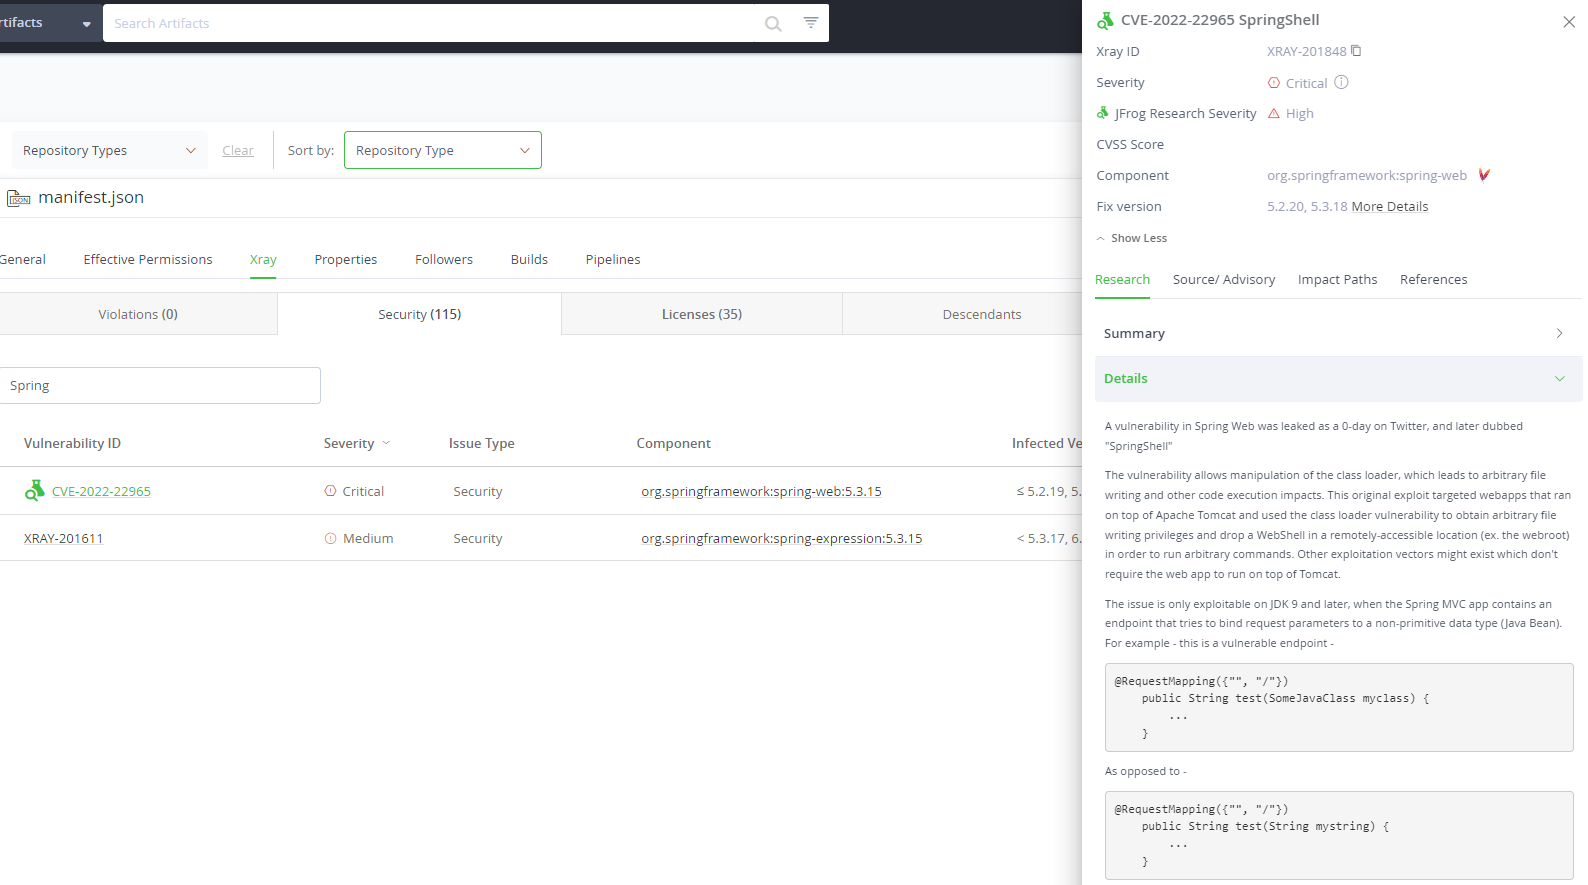Open the Licenses (35) sub-tab
Image resolution: width=1588 pixels, height=885 pixels.
pyautogui.click(x=702, y=314)
